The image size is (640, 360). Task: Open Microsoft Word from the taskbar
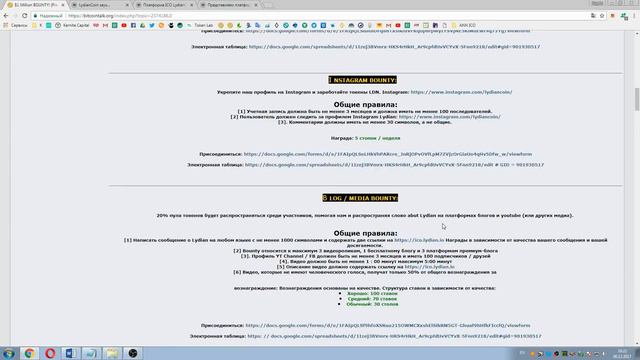tap(71, 353)
